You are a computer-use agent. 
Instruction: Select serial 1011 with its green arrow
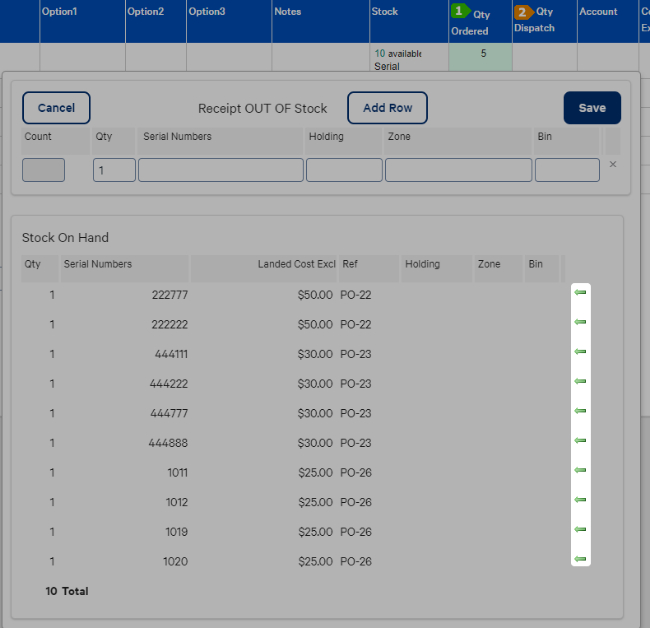[580, 470]
